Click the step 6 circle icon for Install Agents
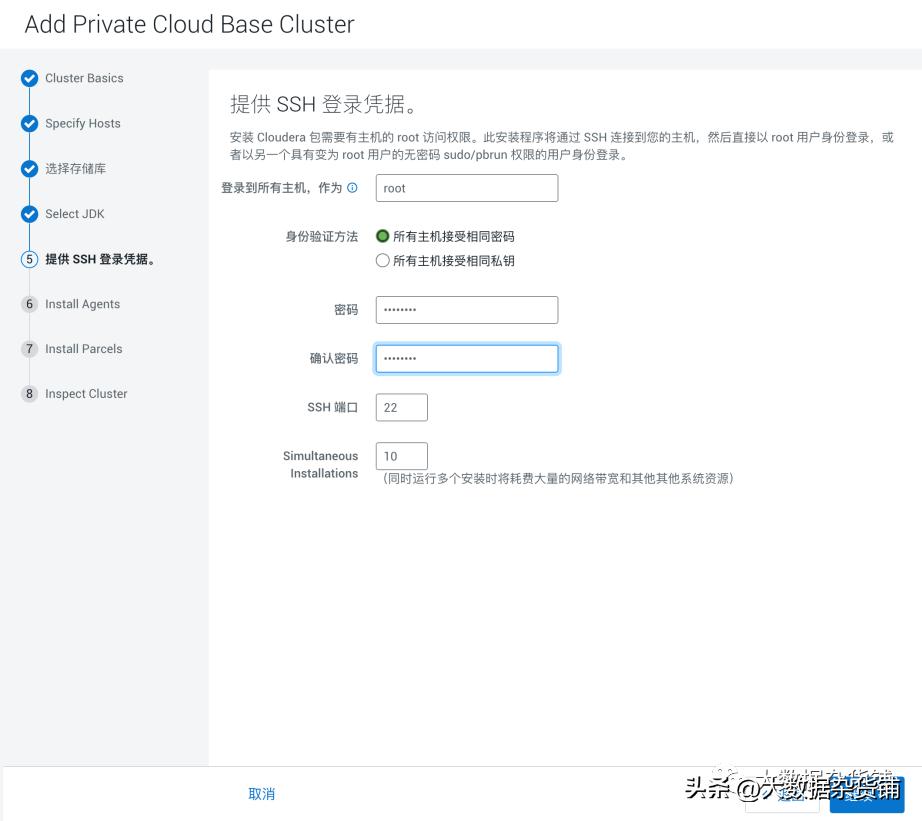The width and height of the screenshot is (922, 821). tap(29, 304)
